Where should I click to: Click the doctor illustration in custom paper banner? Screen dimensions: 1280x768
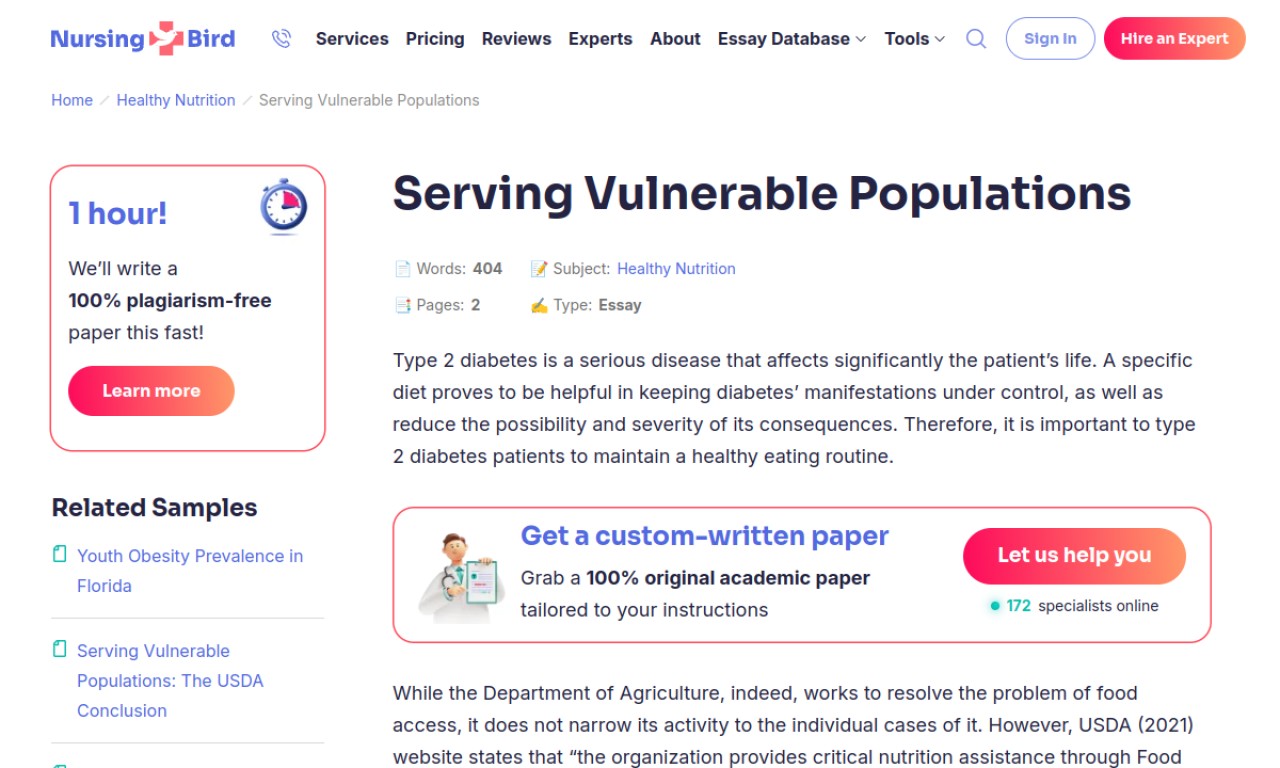[x=460, y=577]
